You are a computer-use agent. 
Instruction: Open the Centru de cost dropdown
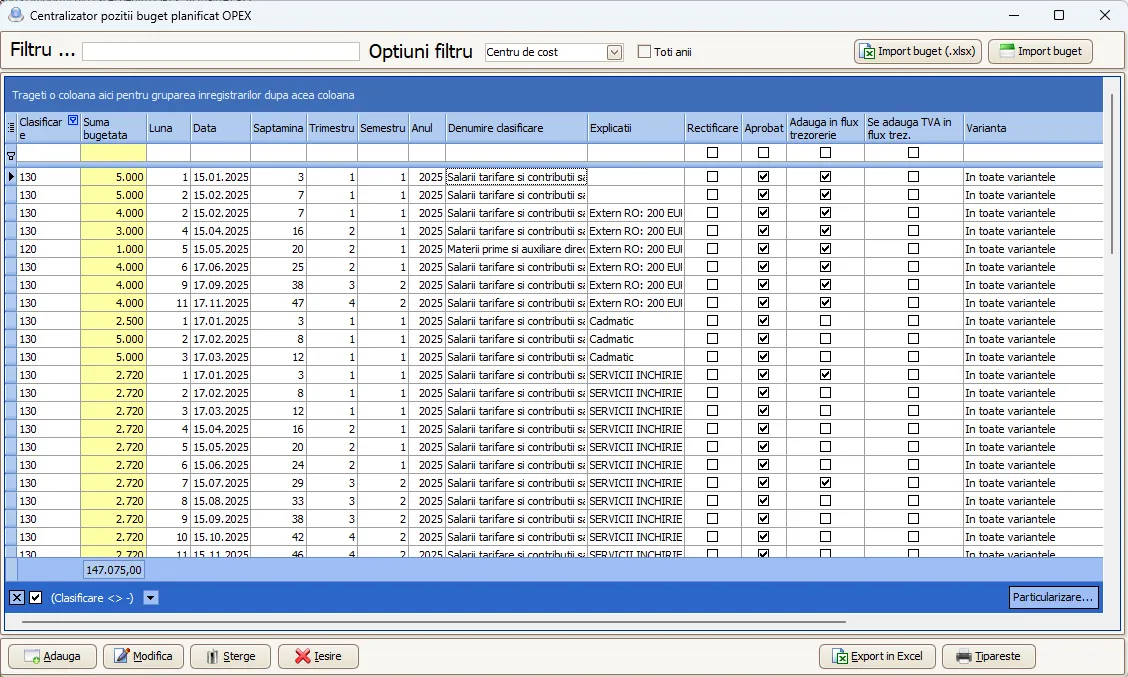(x=614, y=53)
